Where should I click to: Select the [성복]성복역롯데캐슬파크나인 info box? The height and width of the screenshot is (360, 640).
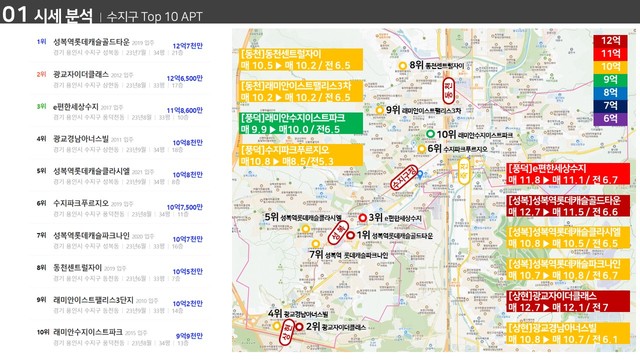click(x=568, y=269)
